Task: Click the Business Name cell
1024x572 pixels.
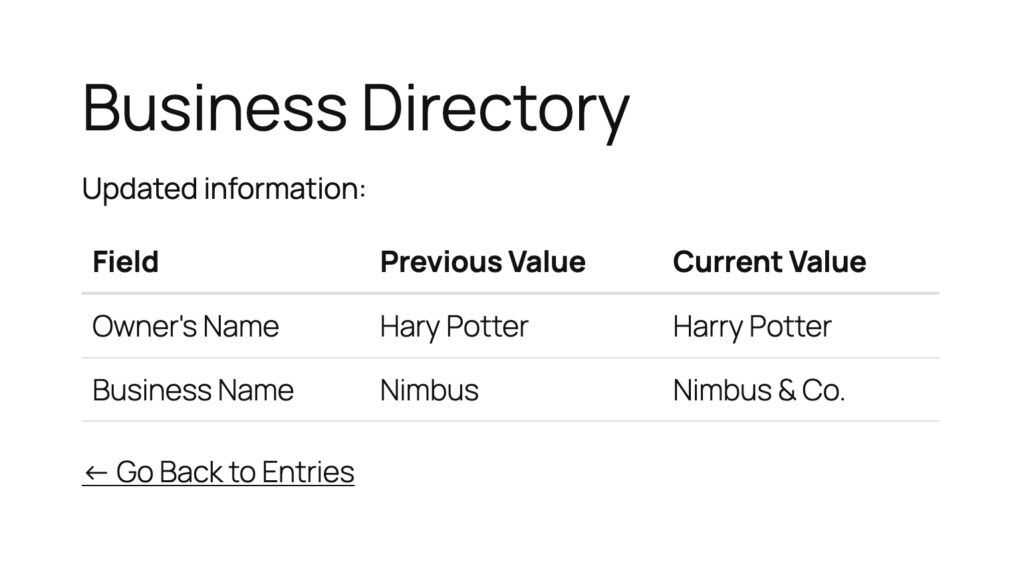Action: [193, 390]
